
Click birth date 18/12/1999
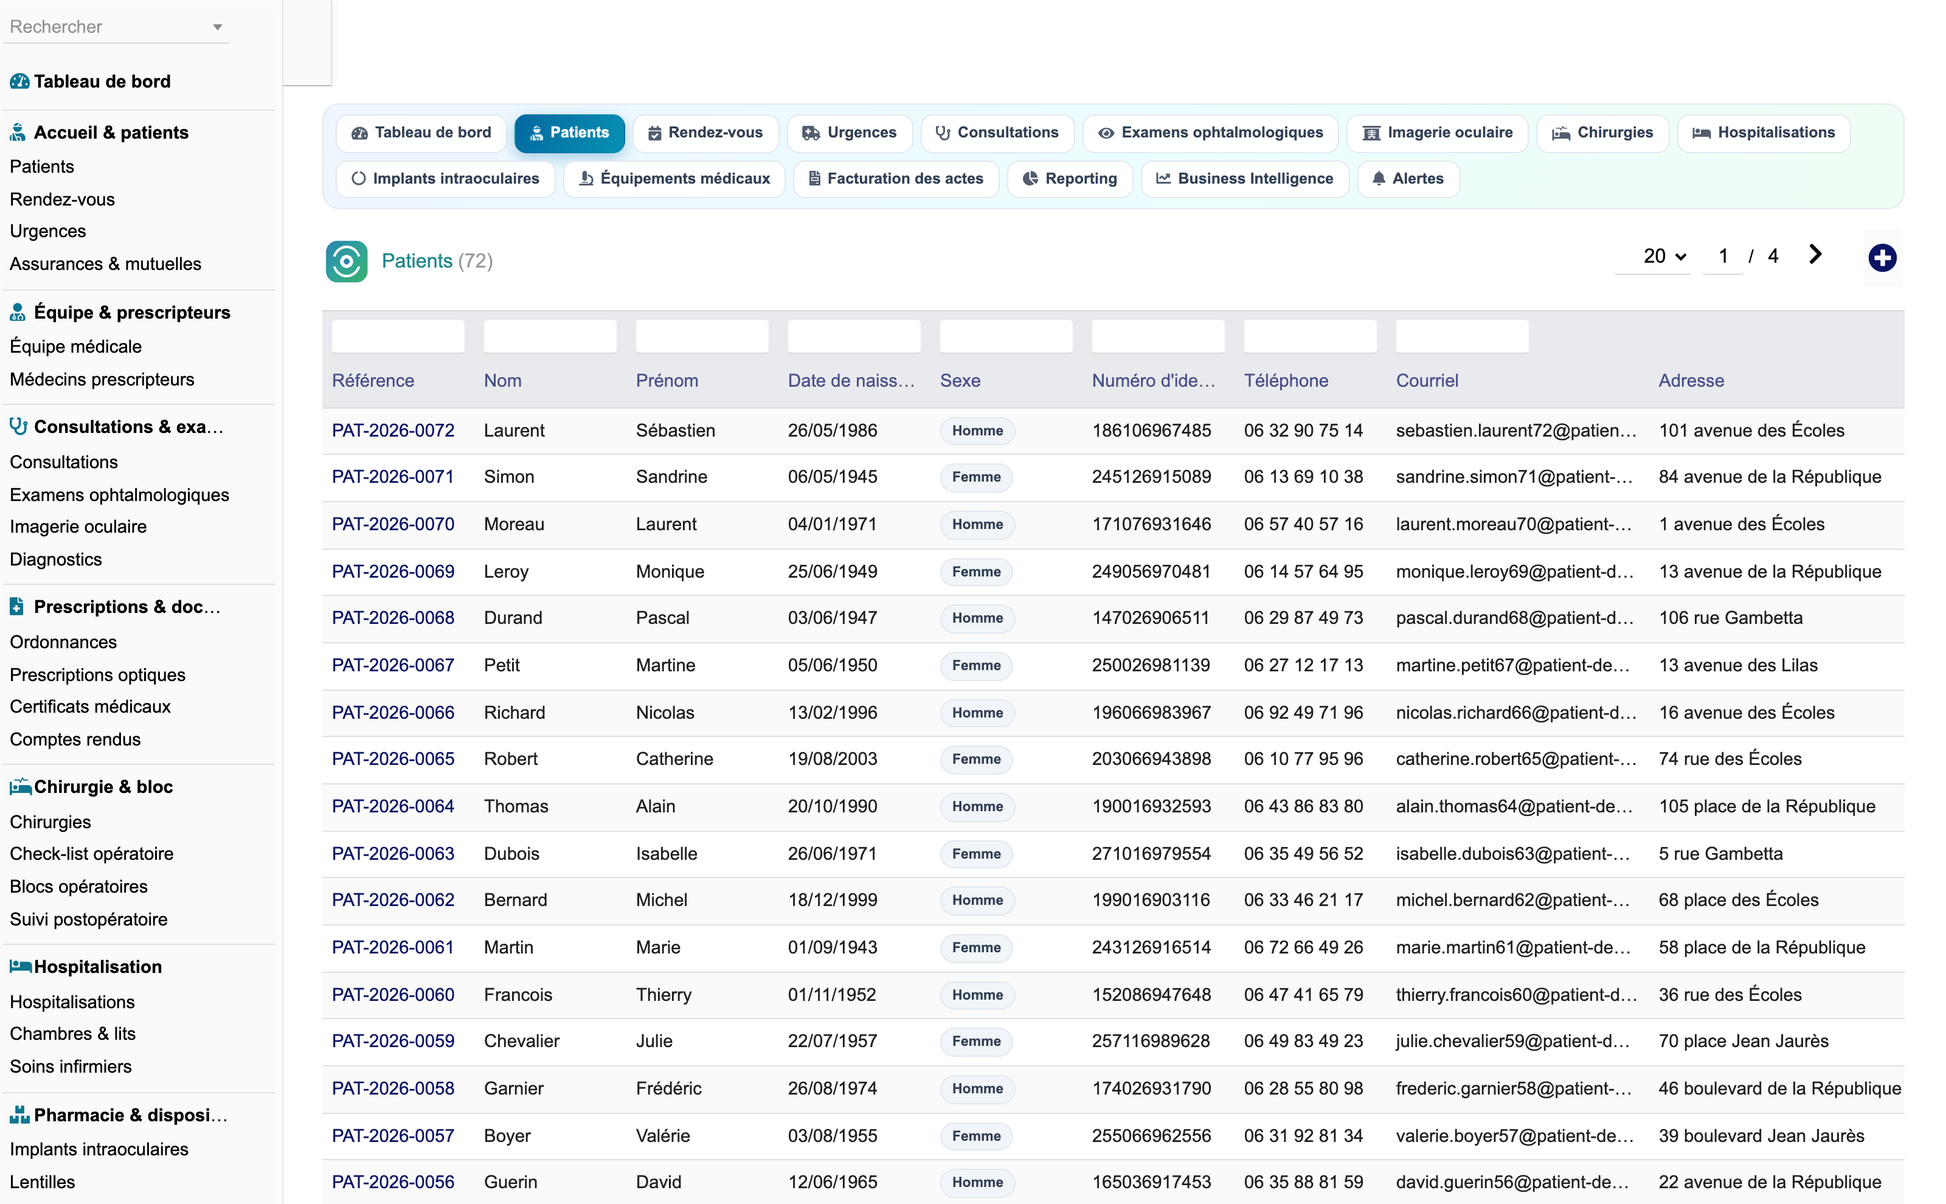tap(832, 900)
